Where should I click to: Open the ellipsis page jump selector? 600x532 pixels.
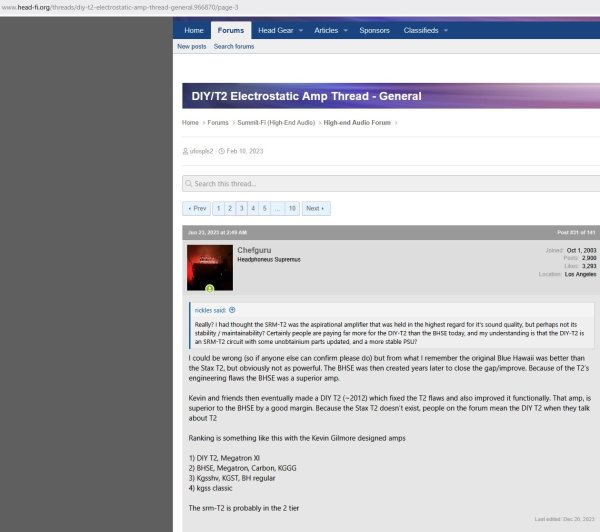point(277,208)
